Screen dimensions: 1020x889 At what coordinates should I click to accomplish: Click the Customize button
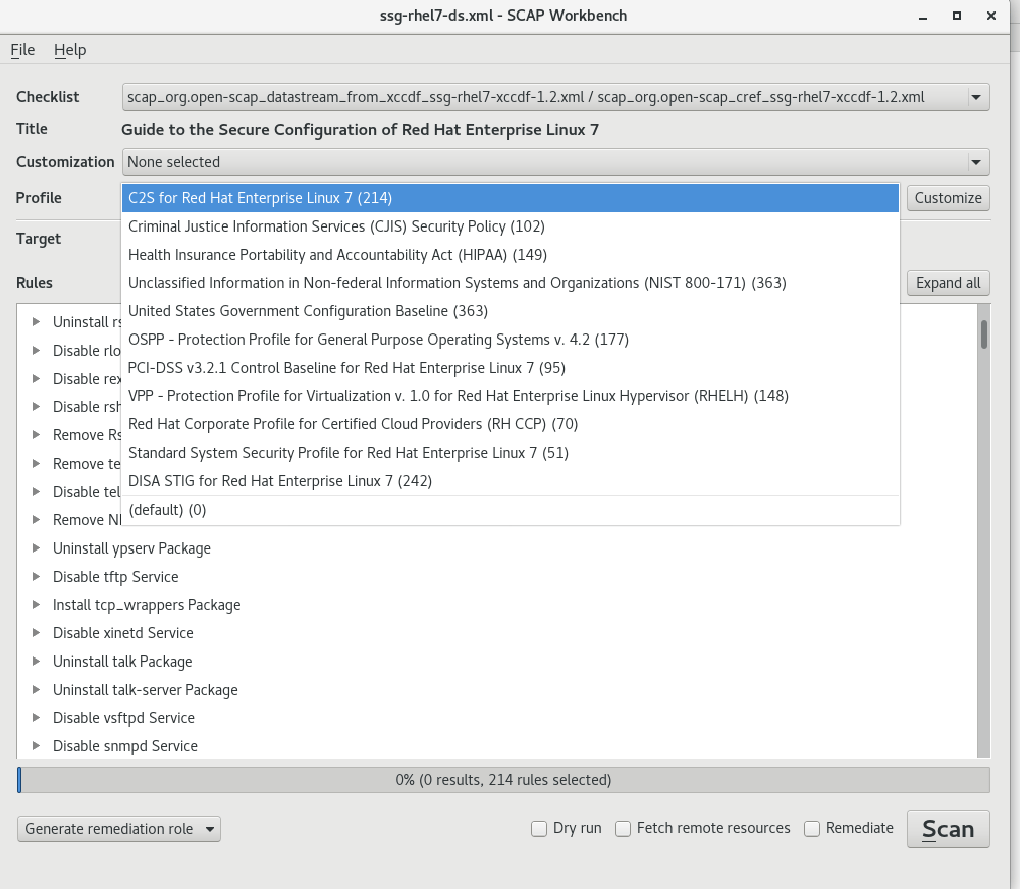pyautogui.click(x=947, y=198)
